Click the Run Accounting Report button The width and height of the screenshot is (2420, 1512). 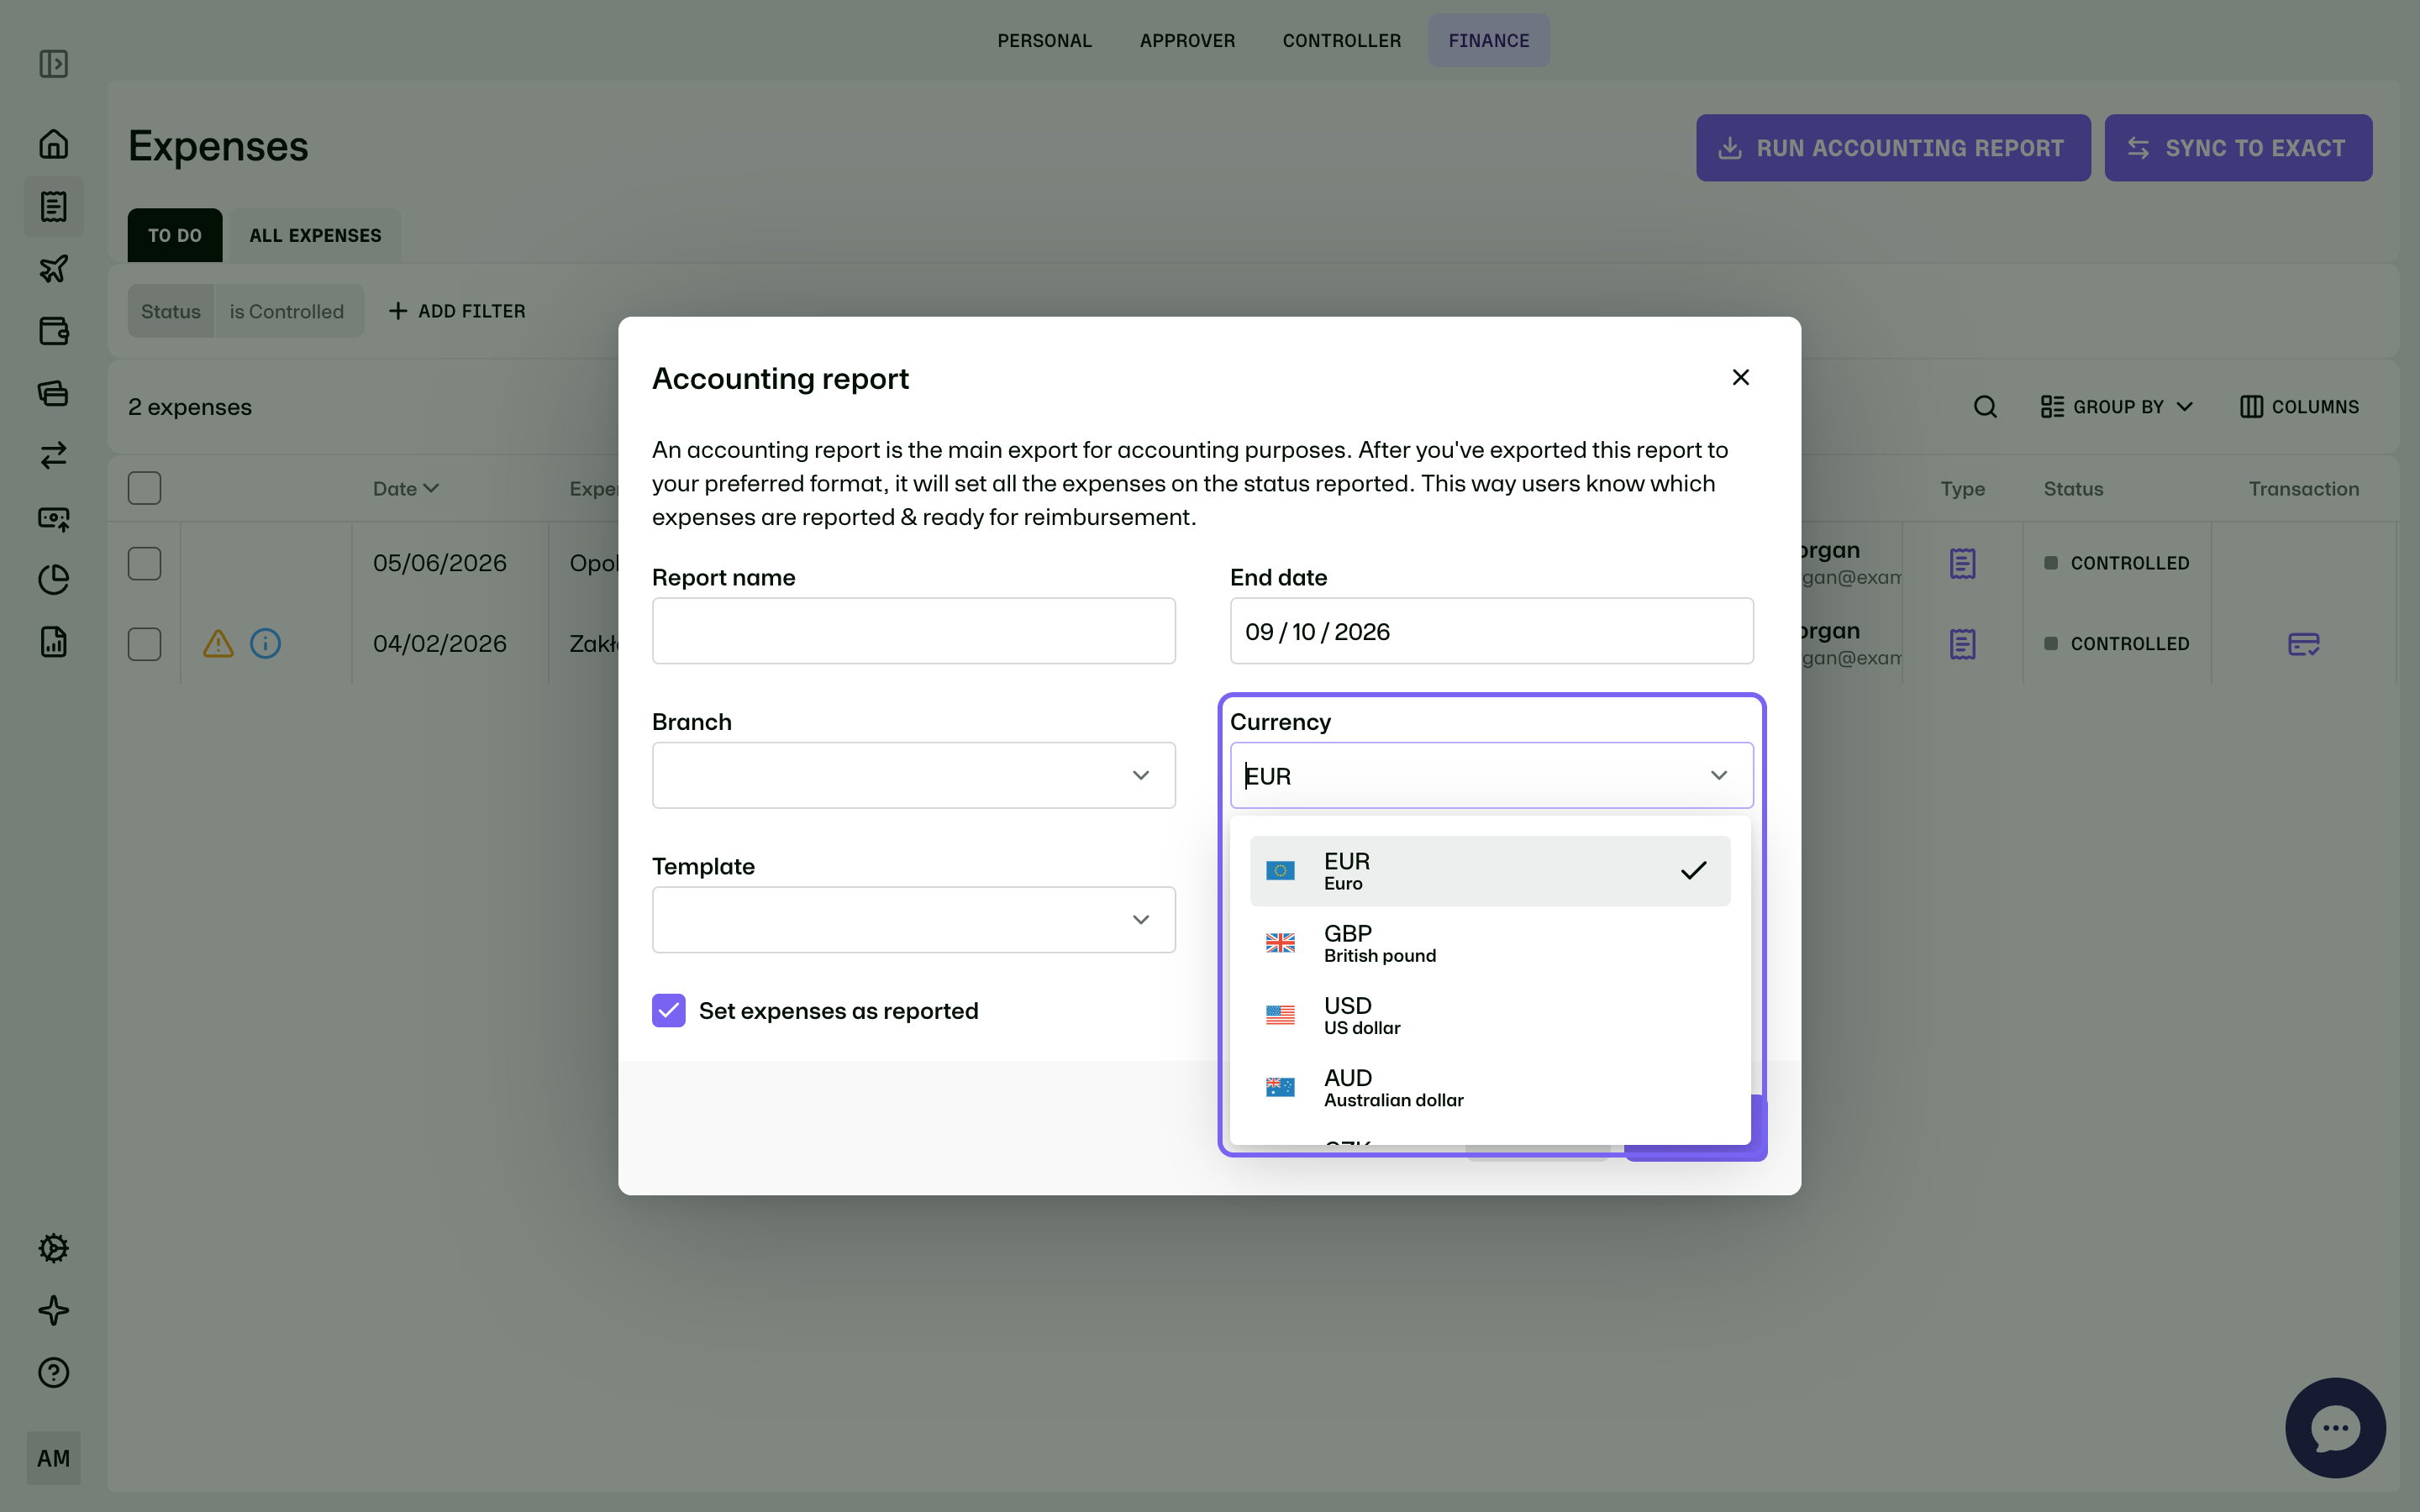tap(1893, 148)
